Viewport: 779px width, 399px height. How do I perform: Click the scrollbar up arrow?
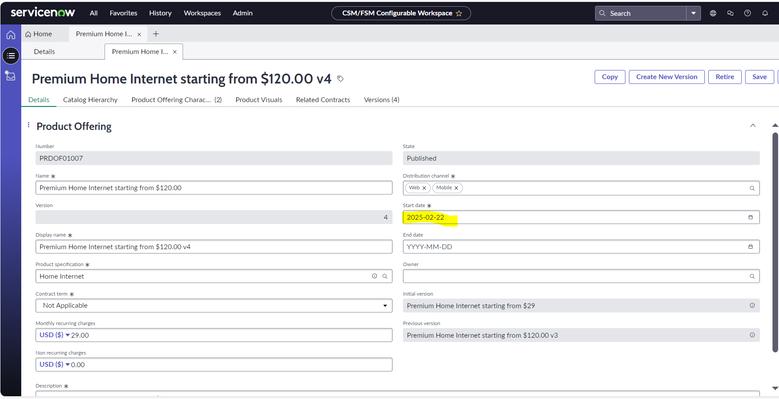(x=775, y=126)
